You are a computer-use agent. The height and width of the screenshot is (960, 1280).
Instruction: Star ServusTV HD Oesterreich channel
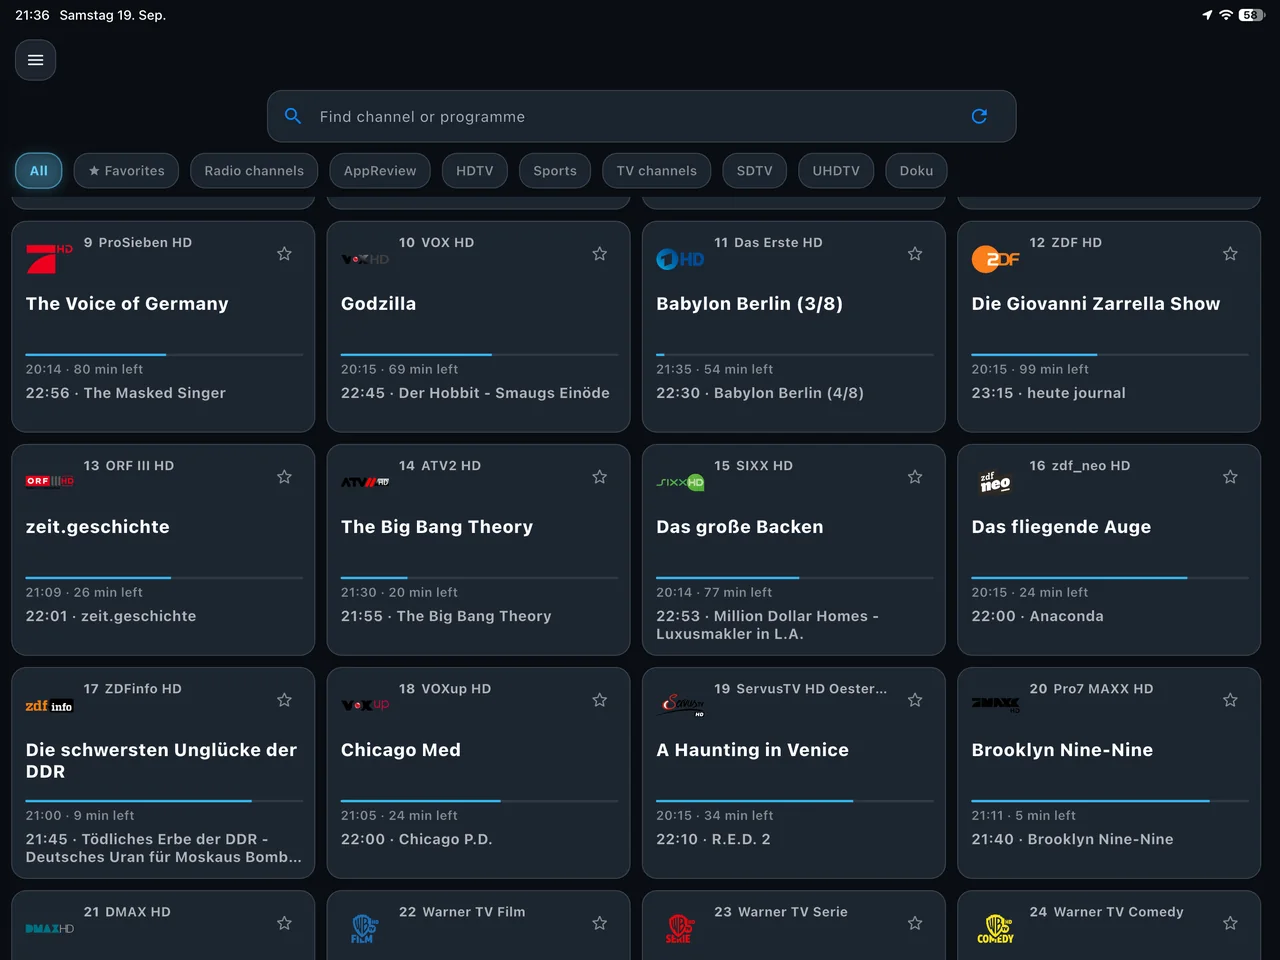tap(915, 700)
